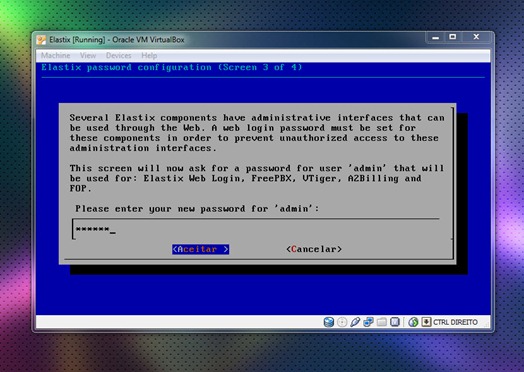Click the host key arrow indicator icon
Screen dimensions: 524x372
click(x=426, y=322)
